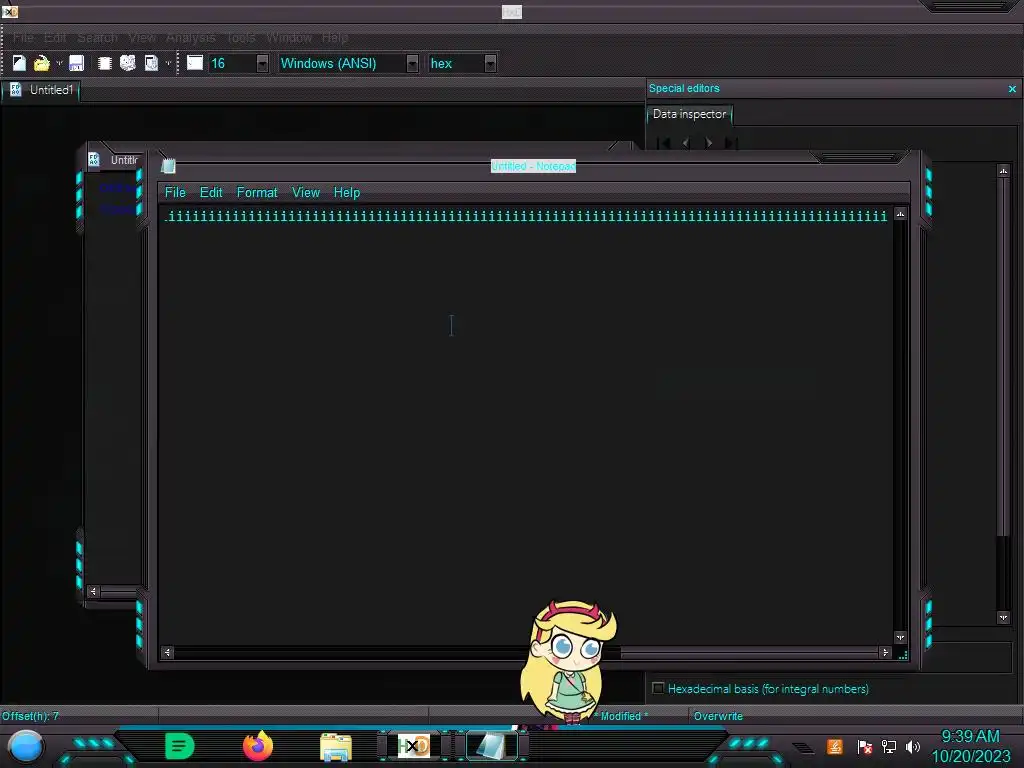The image size is (1024, 768).
Task: Click the Open main memory chip icon
Action: (x=104, y=63)
